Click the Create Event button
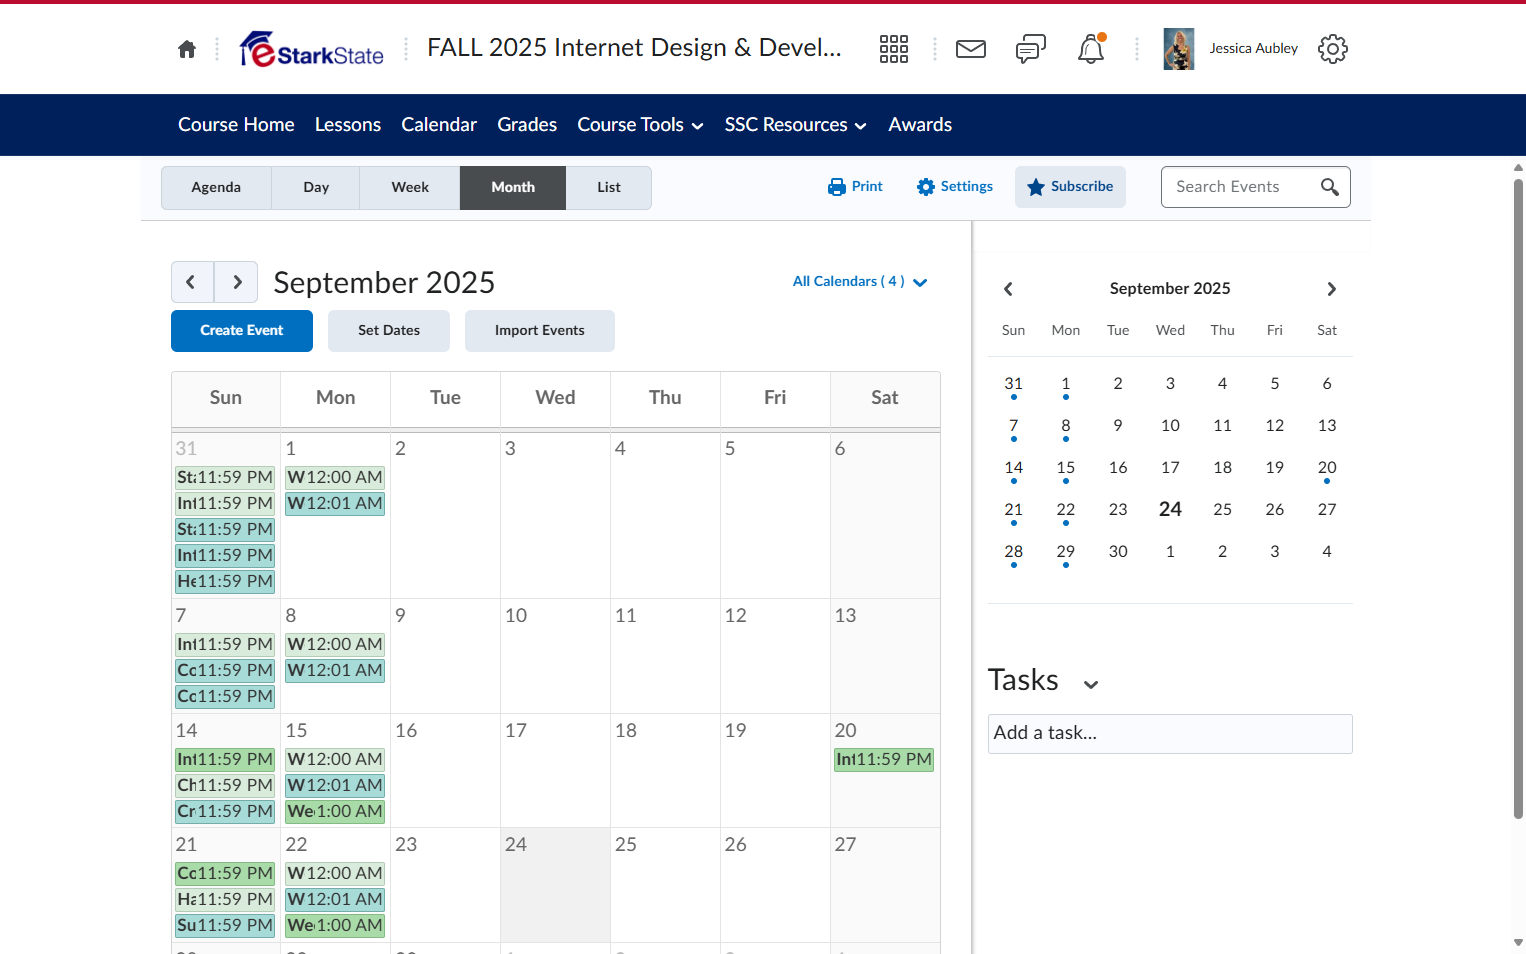Screen dimensions: 1526x954 click(242, 331)
